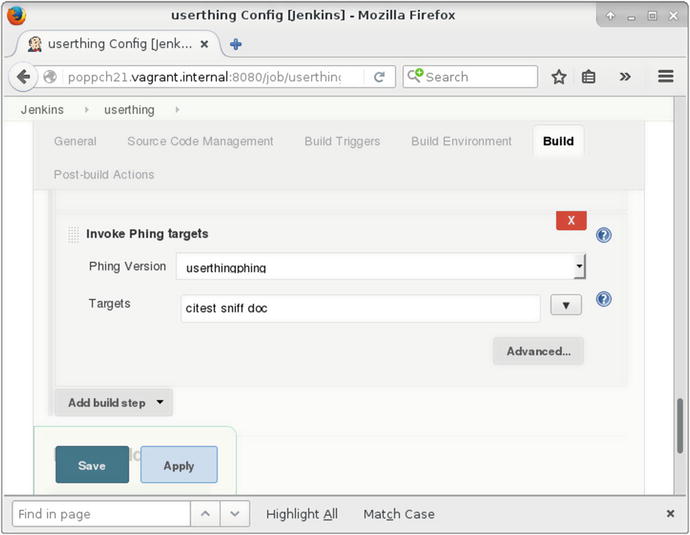This screenshot has height=535, width=690.
Task: Delete the Phing build step with red X
Action: (571, 221)
